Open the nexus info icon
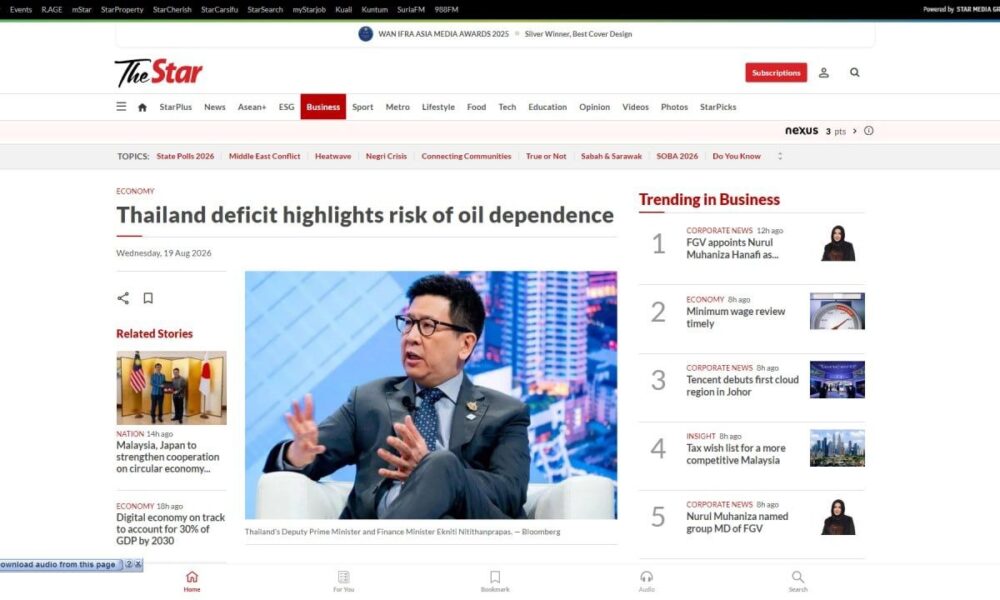The width and height of the screenshot is (1000, 600). [x=869, y=131]
